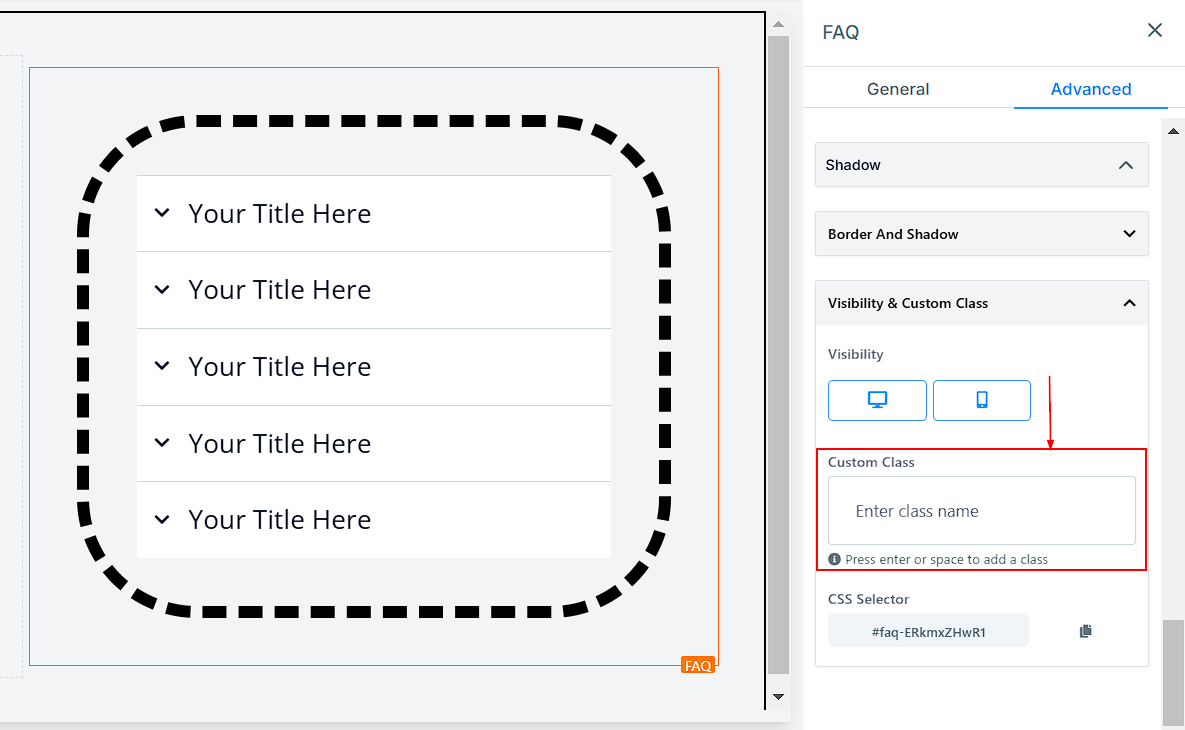Expand the fourth FAQ item chevron

162,443
